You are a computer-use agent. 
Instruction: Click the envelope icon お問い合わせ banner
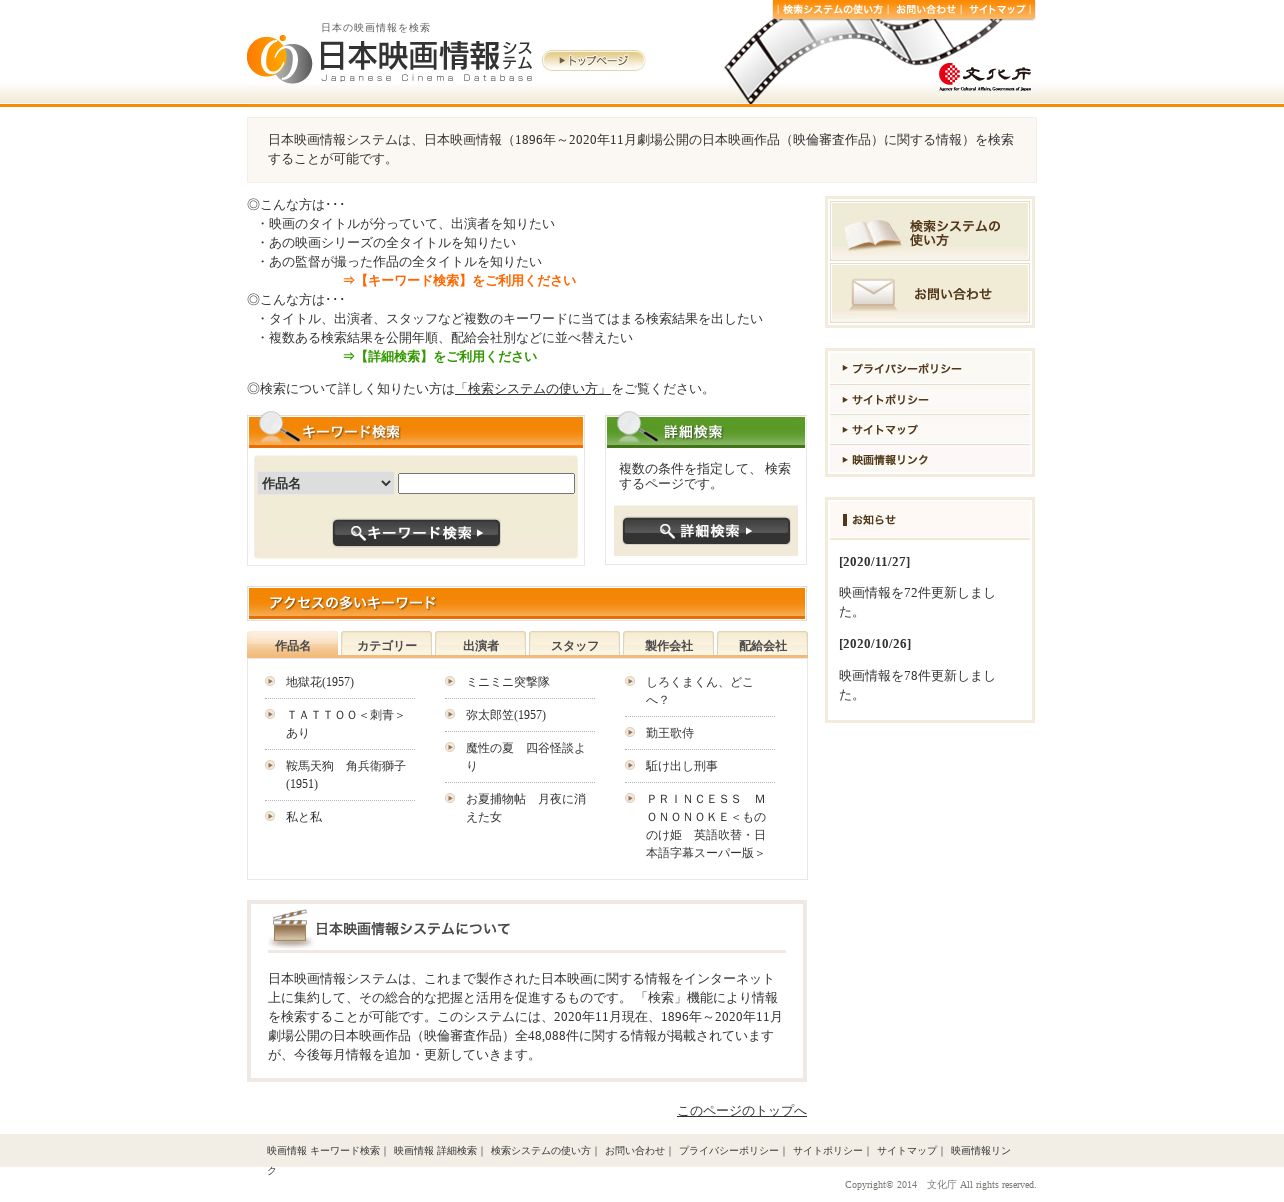(x=930, y=293)
